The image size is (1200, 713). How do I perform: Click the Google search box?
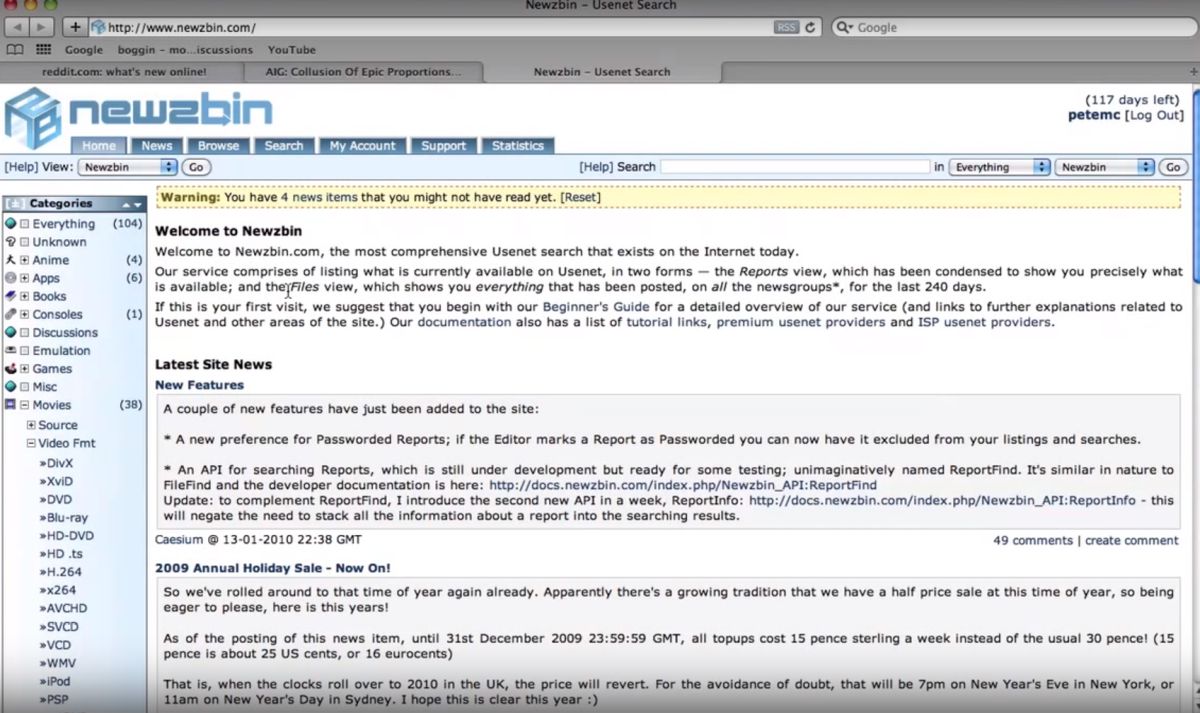[1013, 27]
